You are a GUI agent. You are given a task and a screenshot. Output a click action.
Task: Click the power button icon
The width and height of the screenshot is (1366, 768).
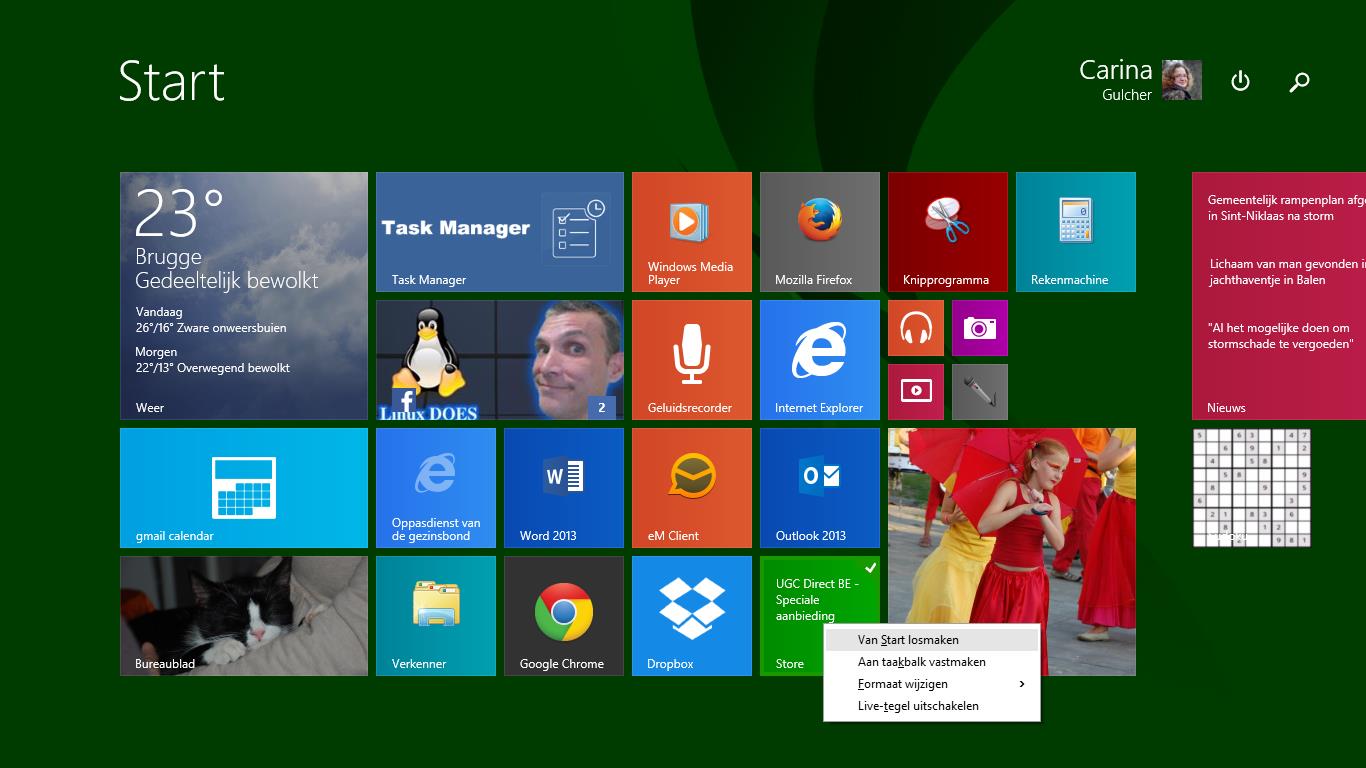pyautogui.click(x=1240, y=81)
